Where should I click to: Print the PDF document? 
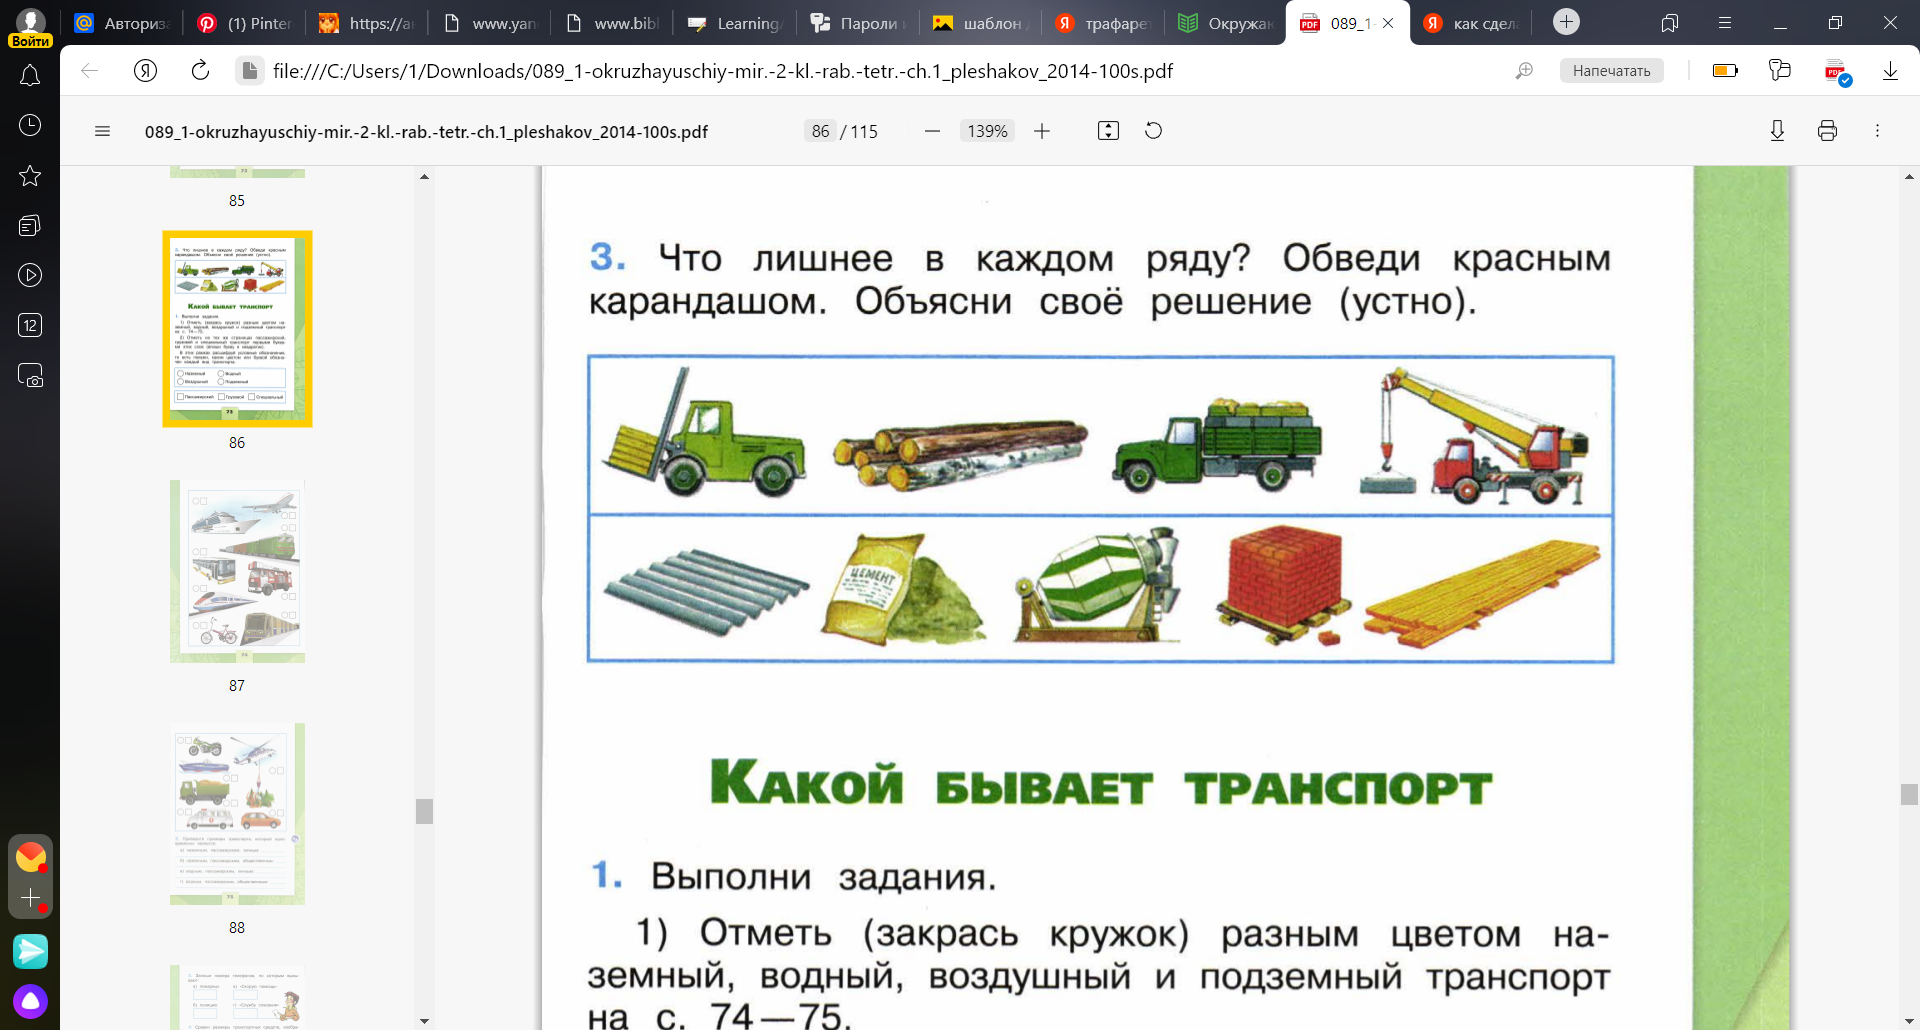1827,131
